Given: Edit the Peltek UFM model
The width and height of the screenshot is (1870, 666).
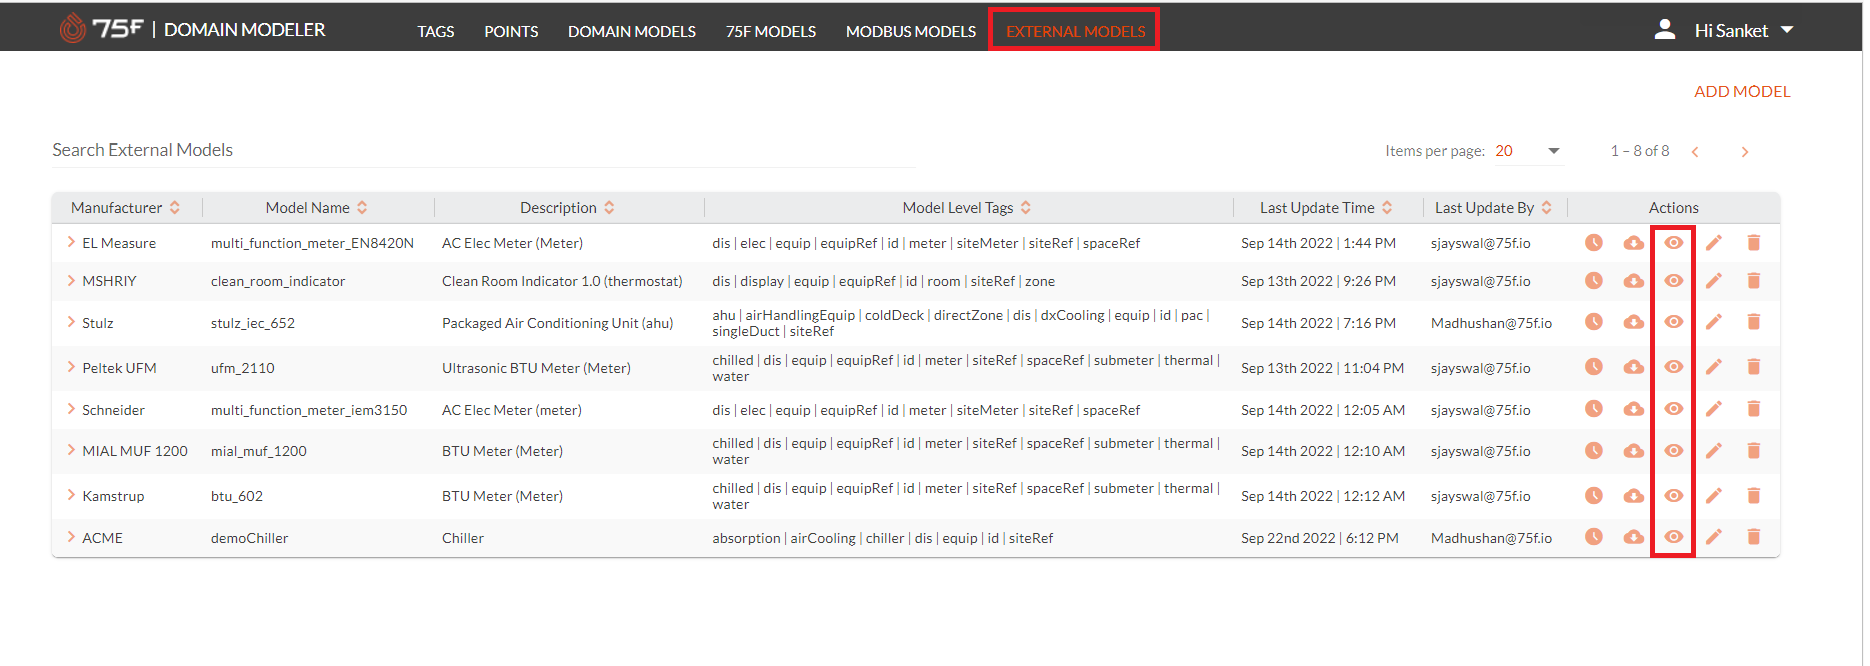Looking at the screenshot, I should [1714, 367].
